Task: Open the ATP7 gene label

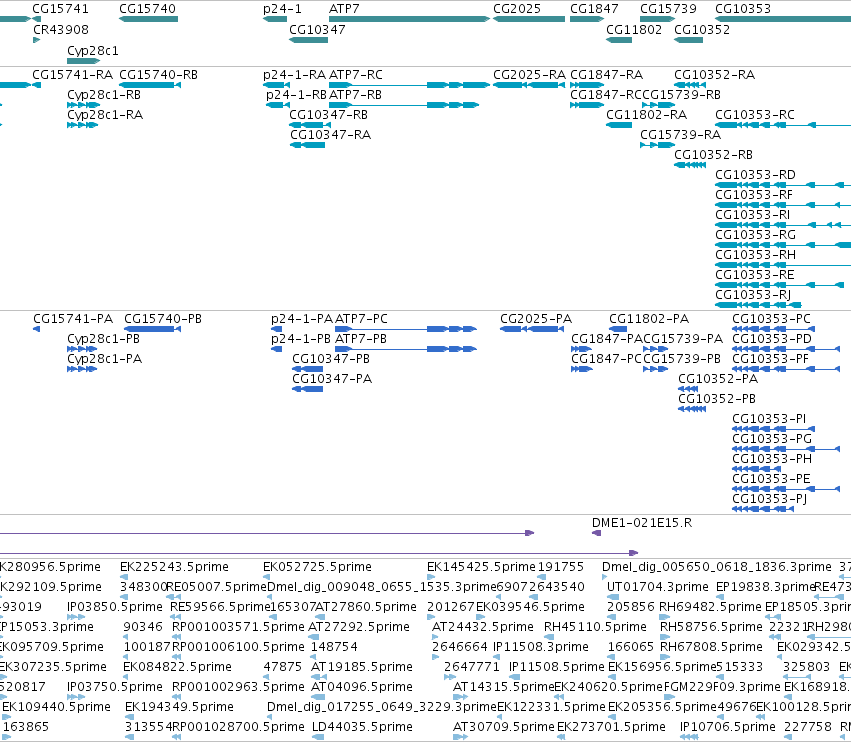Action: point(344,9)
